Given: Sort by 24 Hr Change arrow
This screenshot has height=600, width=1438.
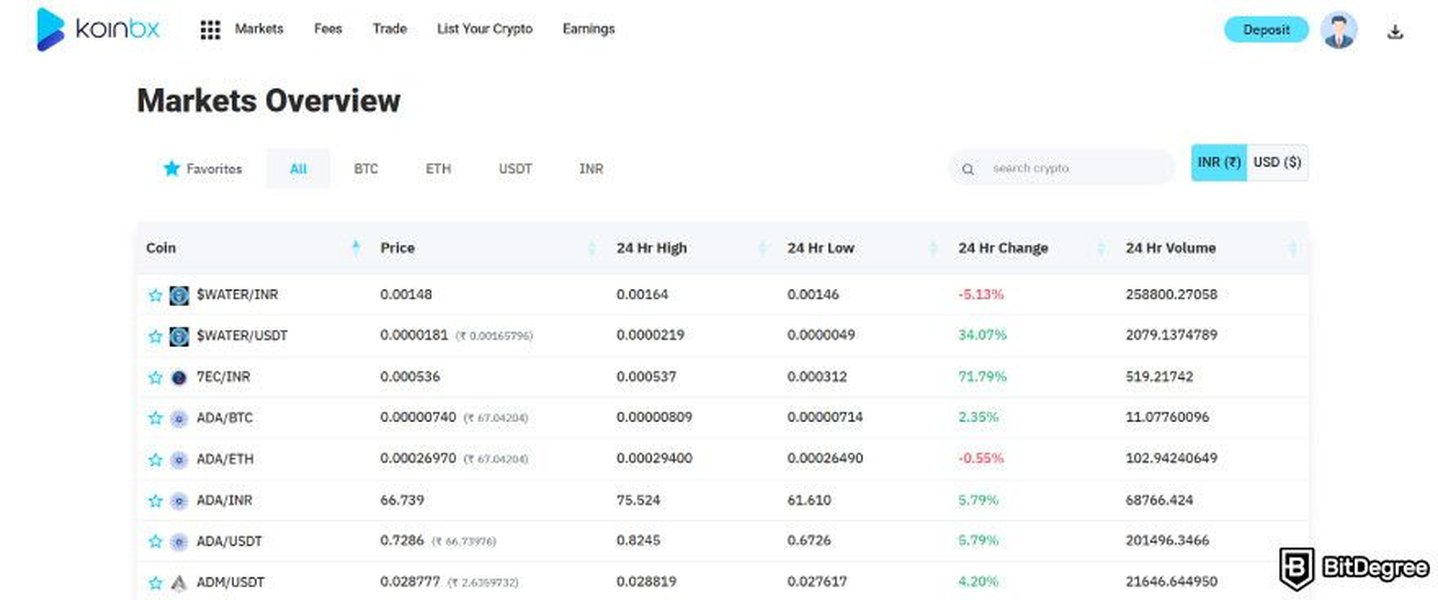Looking at the screenshot, I should (1101, 248).
